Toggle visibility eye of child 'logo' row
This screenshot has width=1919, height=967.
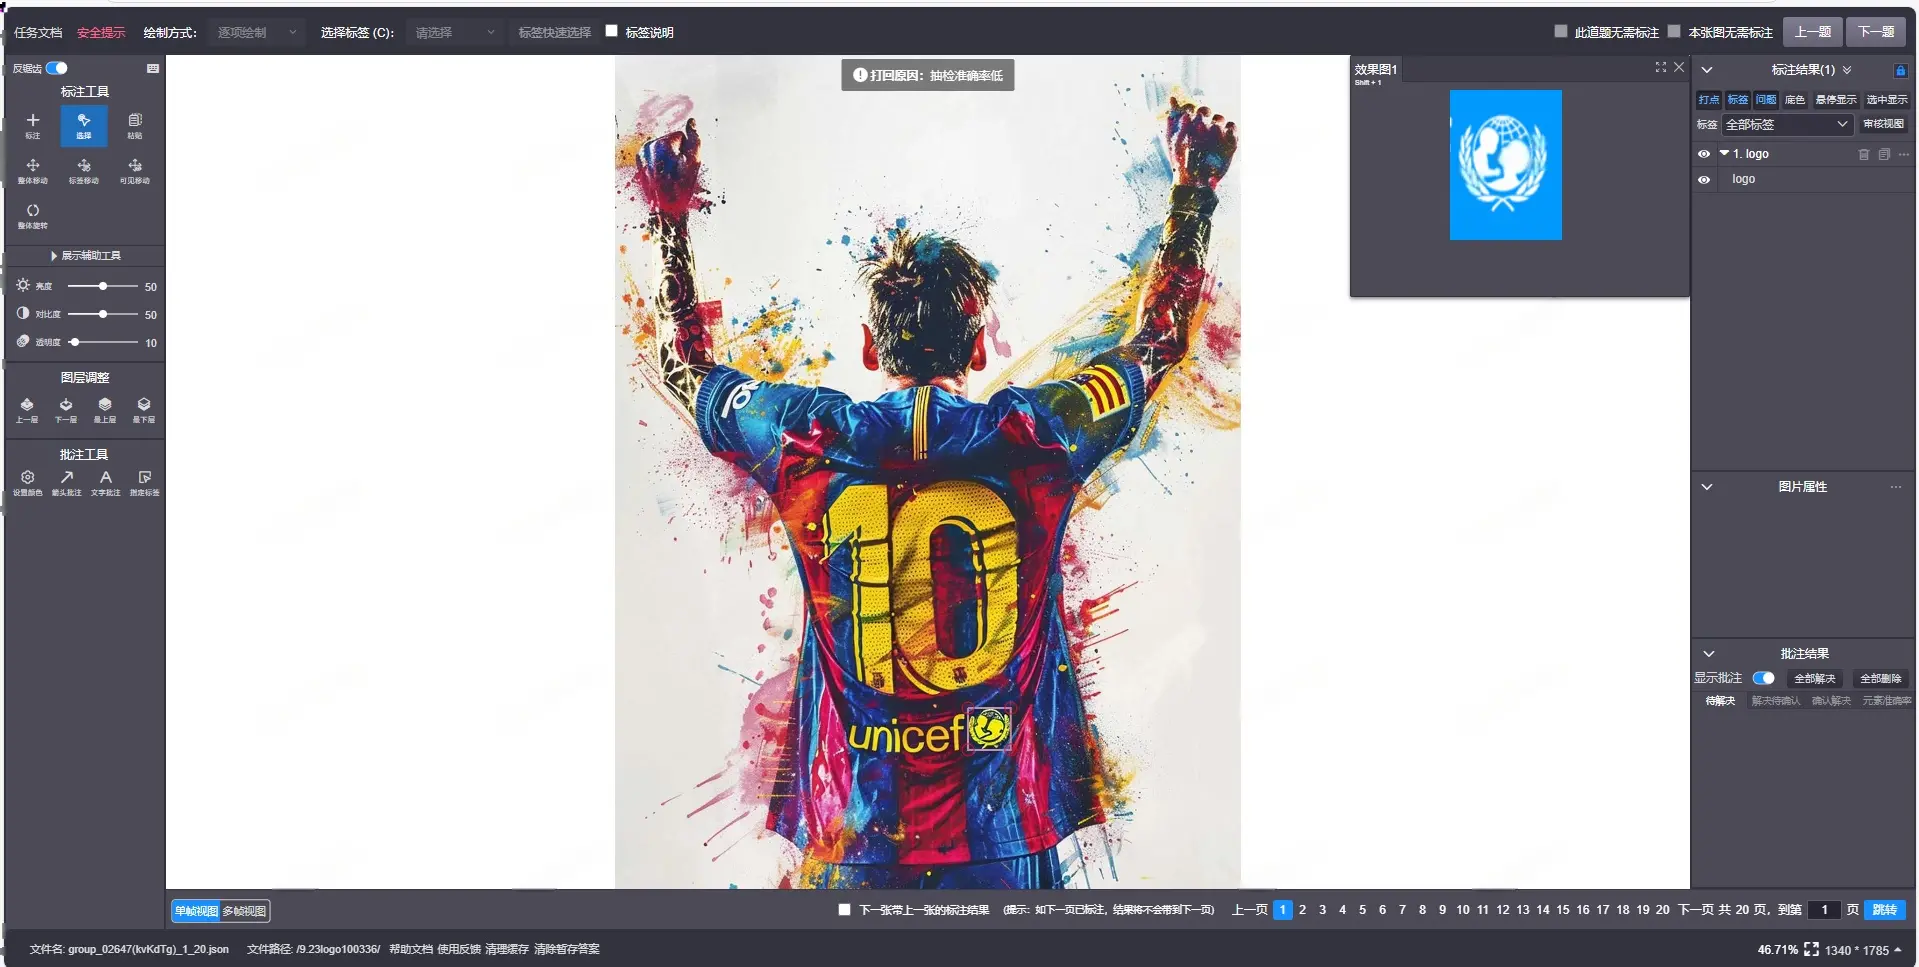coord(1704,180)
